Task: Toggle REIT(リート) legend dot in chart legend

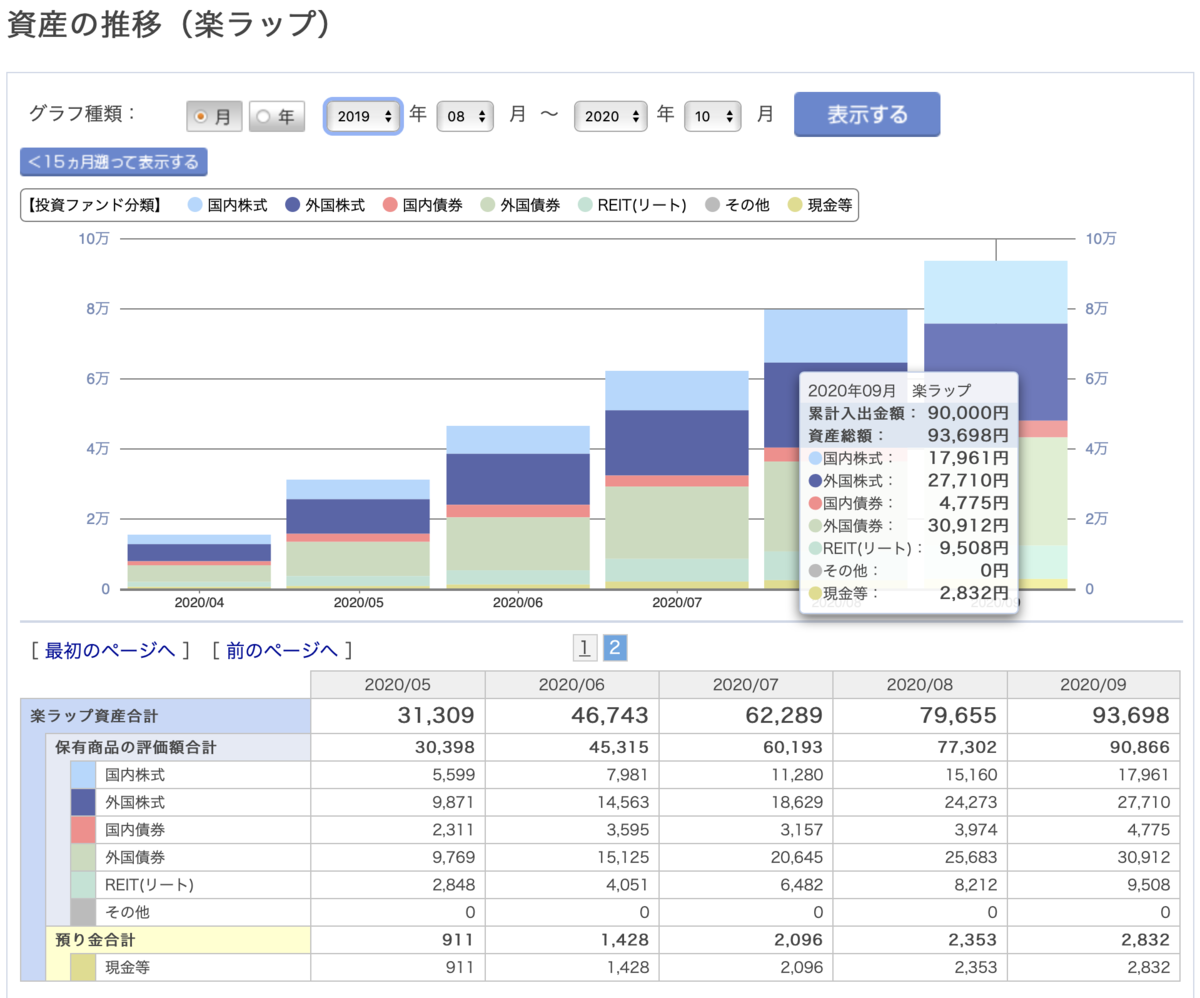Action: [x=585, y=206]
